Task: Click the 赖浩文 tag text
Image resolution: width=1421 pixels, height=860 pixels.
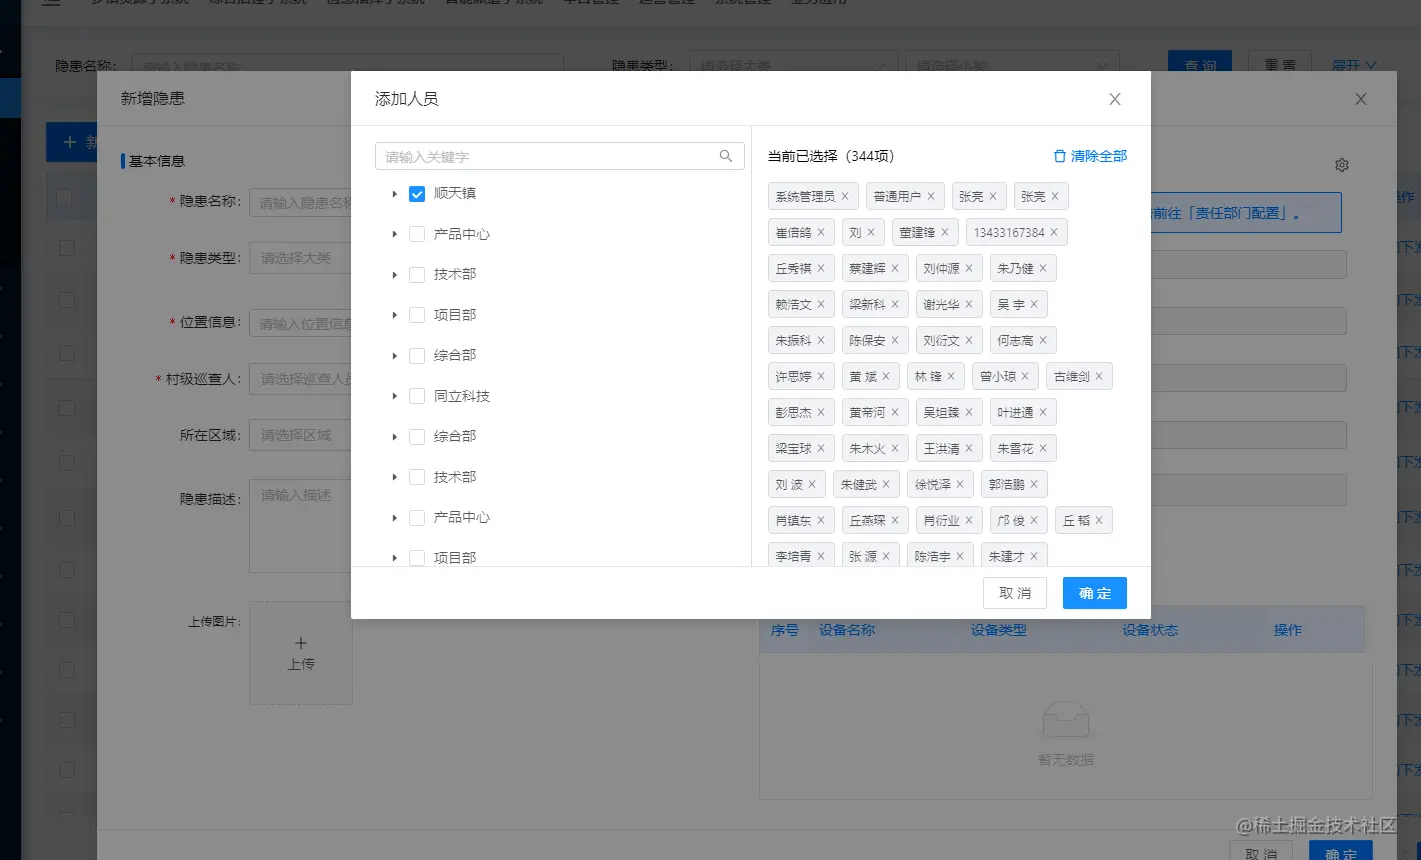Action: [x=794, y=305]
